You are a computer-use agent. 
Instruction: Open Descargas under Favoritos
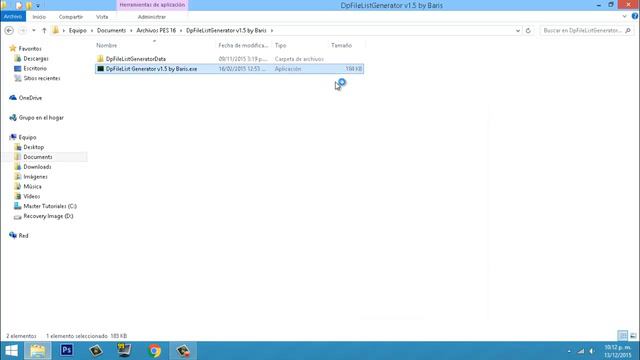tap(36, 58)
